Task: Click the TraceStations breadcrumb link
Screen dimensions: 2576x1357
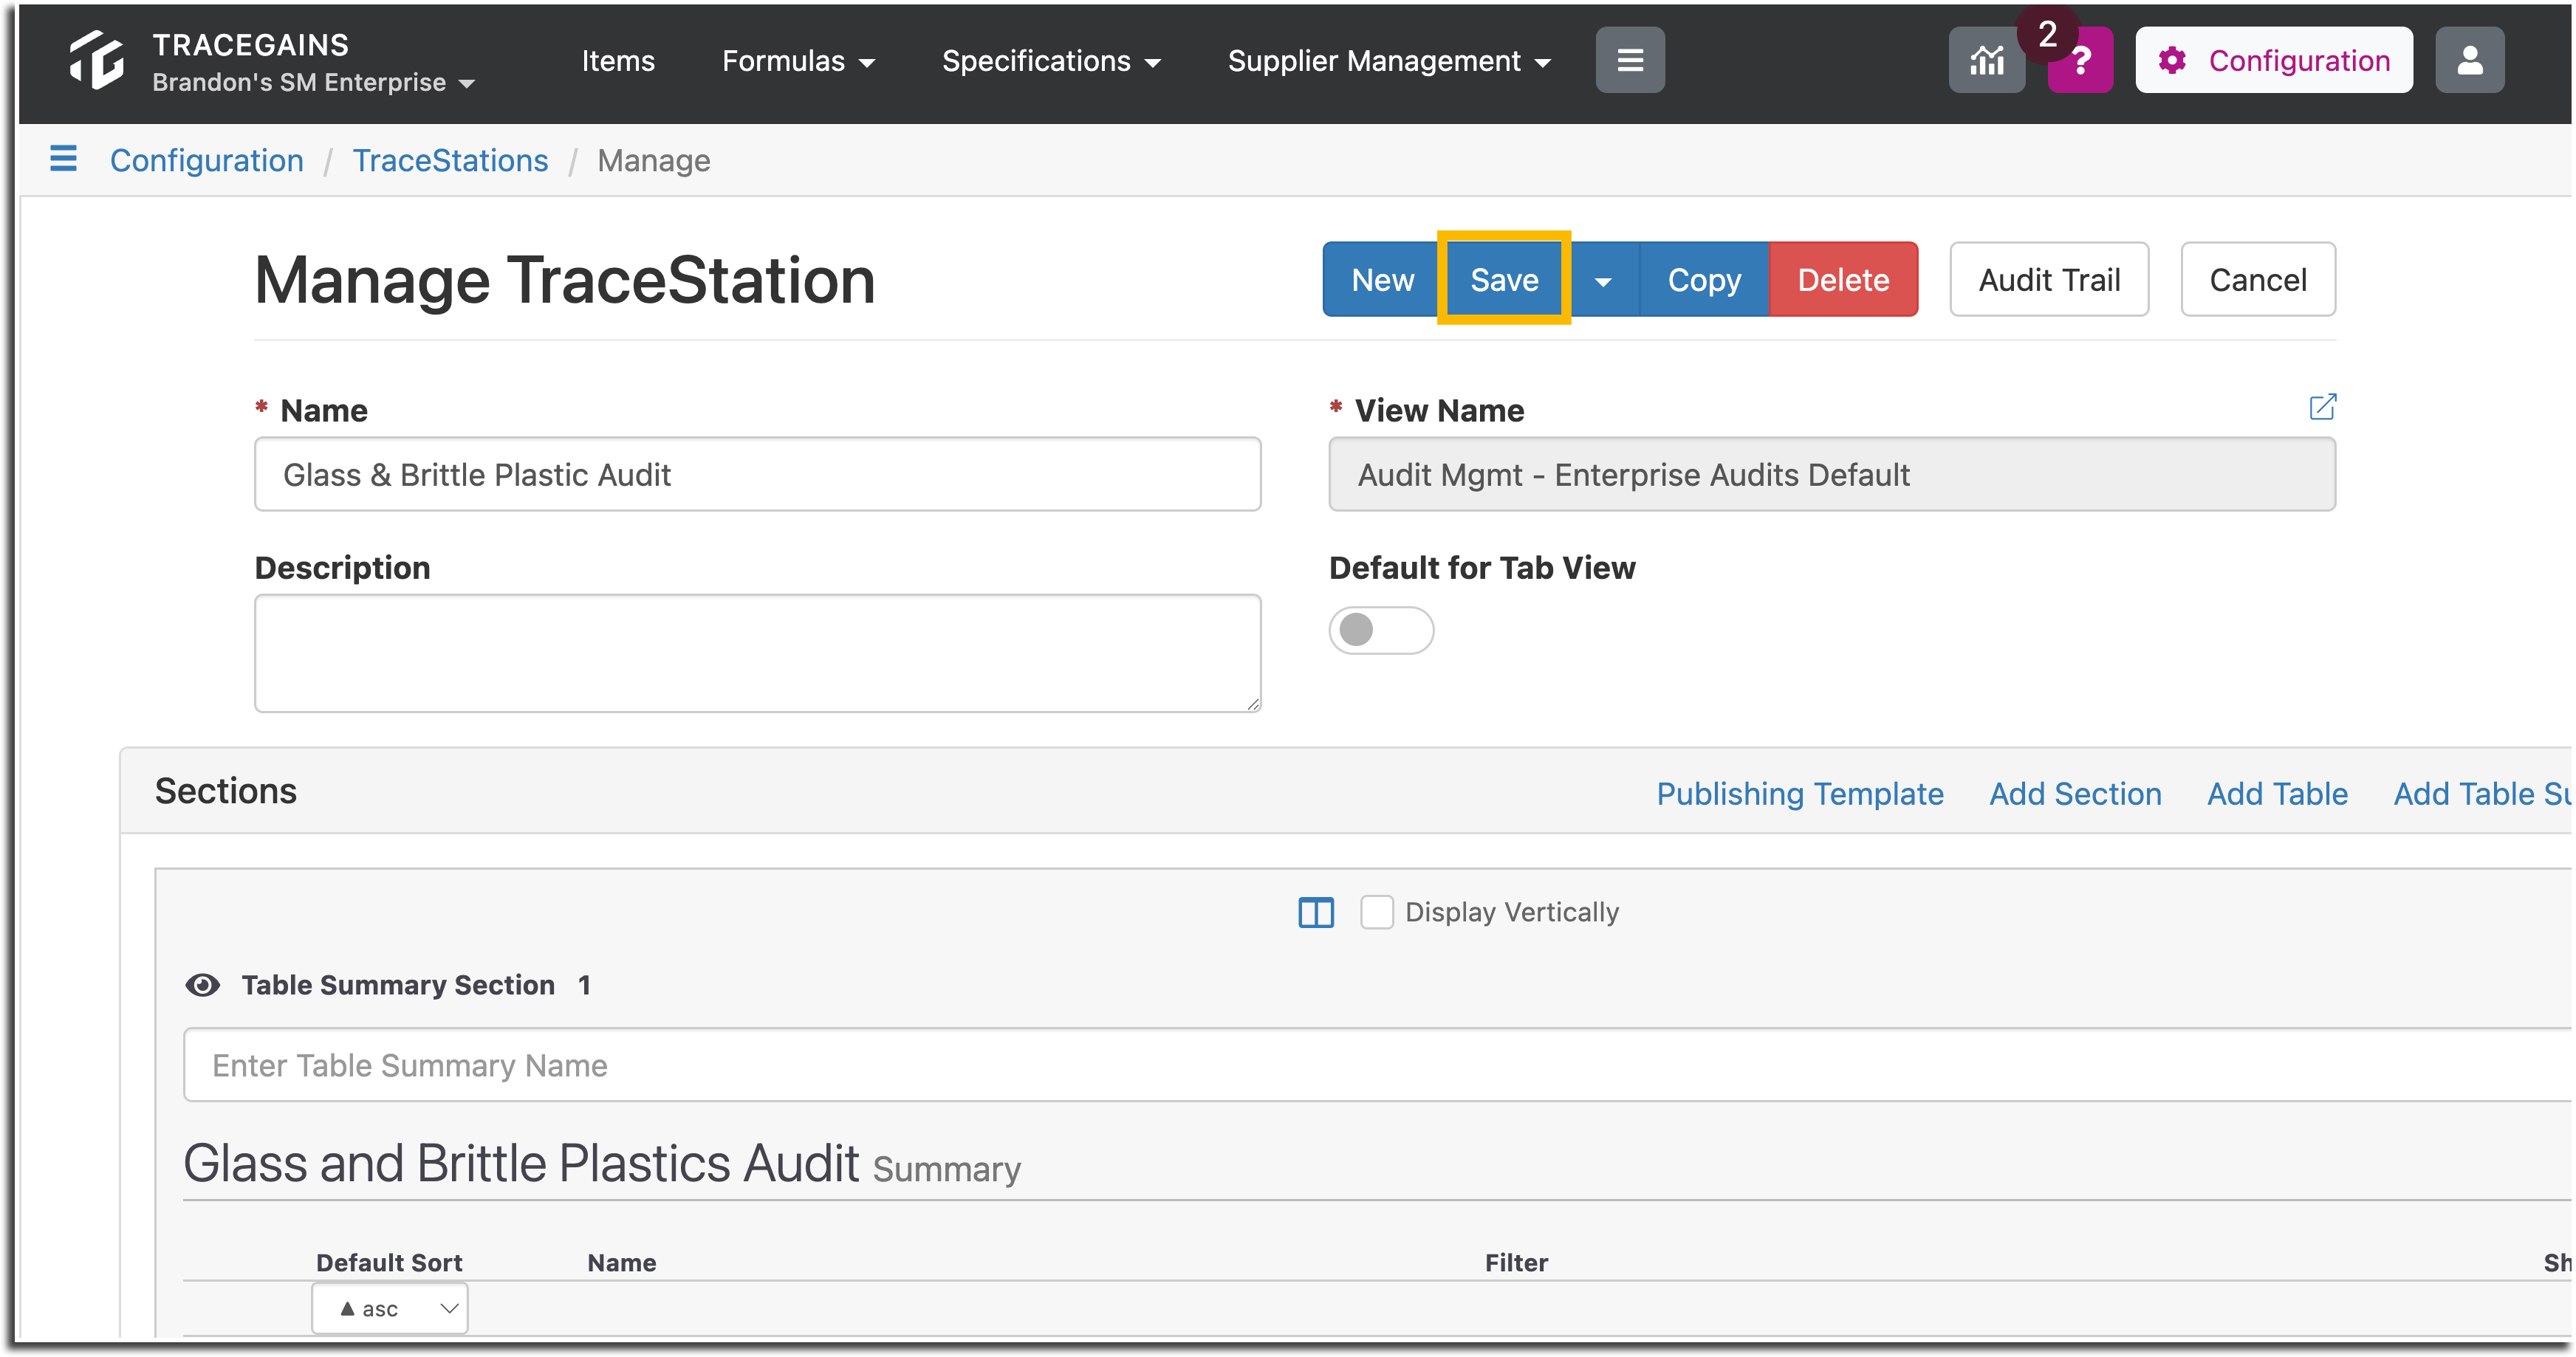Action: pos(450,160)
